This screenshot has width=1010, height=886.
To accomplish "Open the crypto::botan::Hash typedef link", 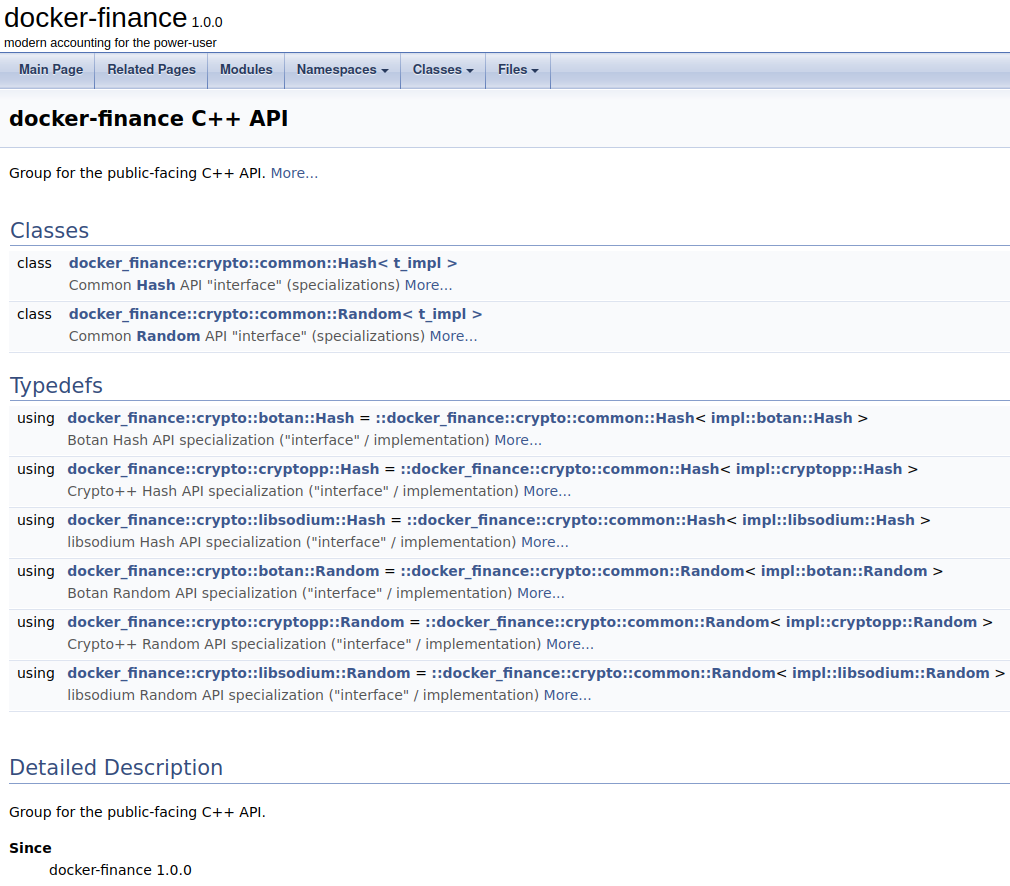I will 210,418.
